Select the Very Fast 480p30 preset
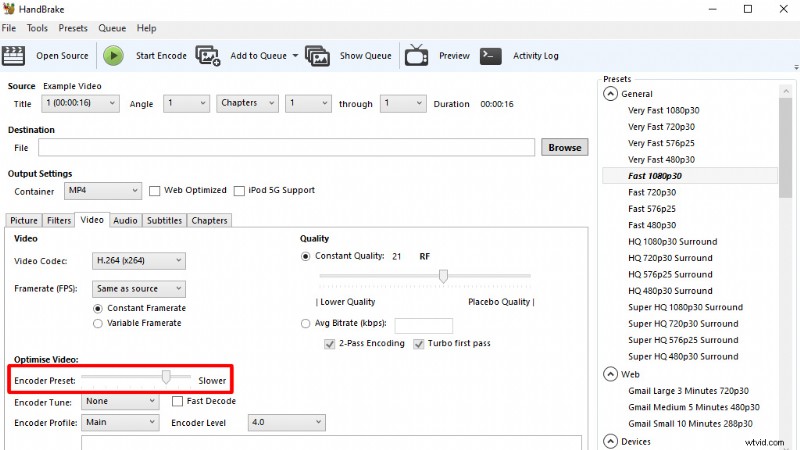 (x=661, y=160)
